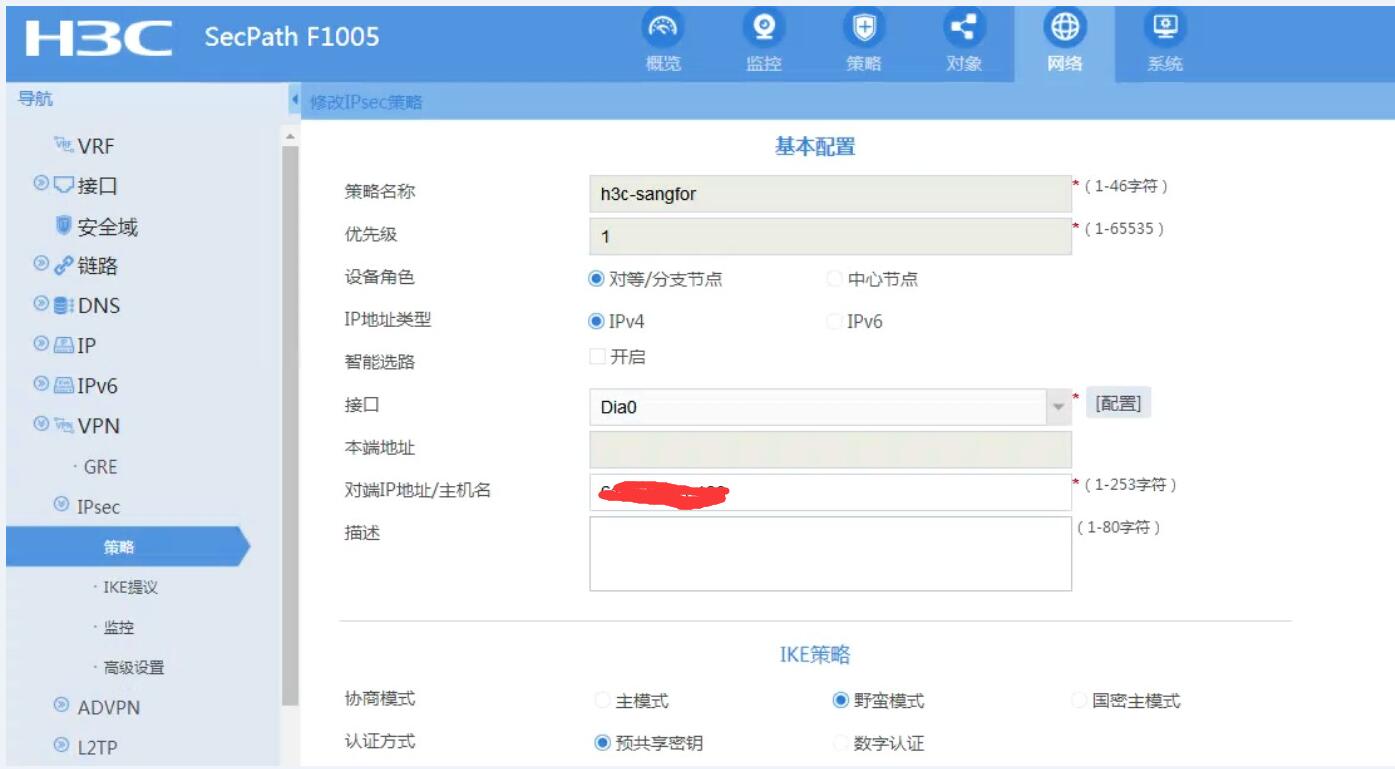Select 对等/分支节点 device role
Screen dimensions: 1395x769
click(596, 280)
